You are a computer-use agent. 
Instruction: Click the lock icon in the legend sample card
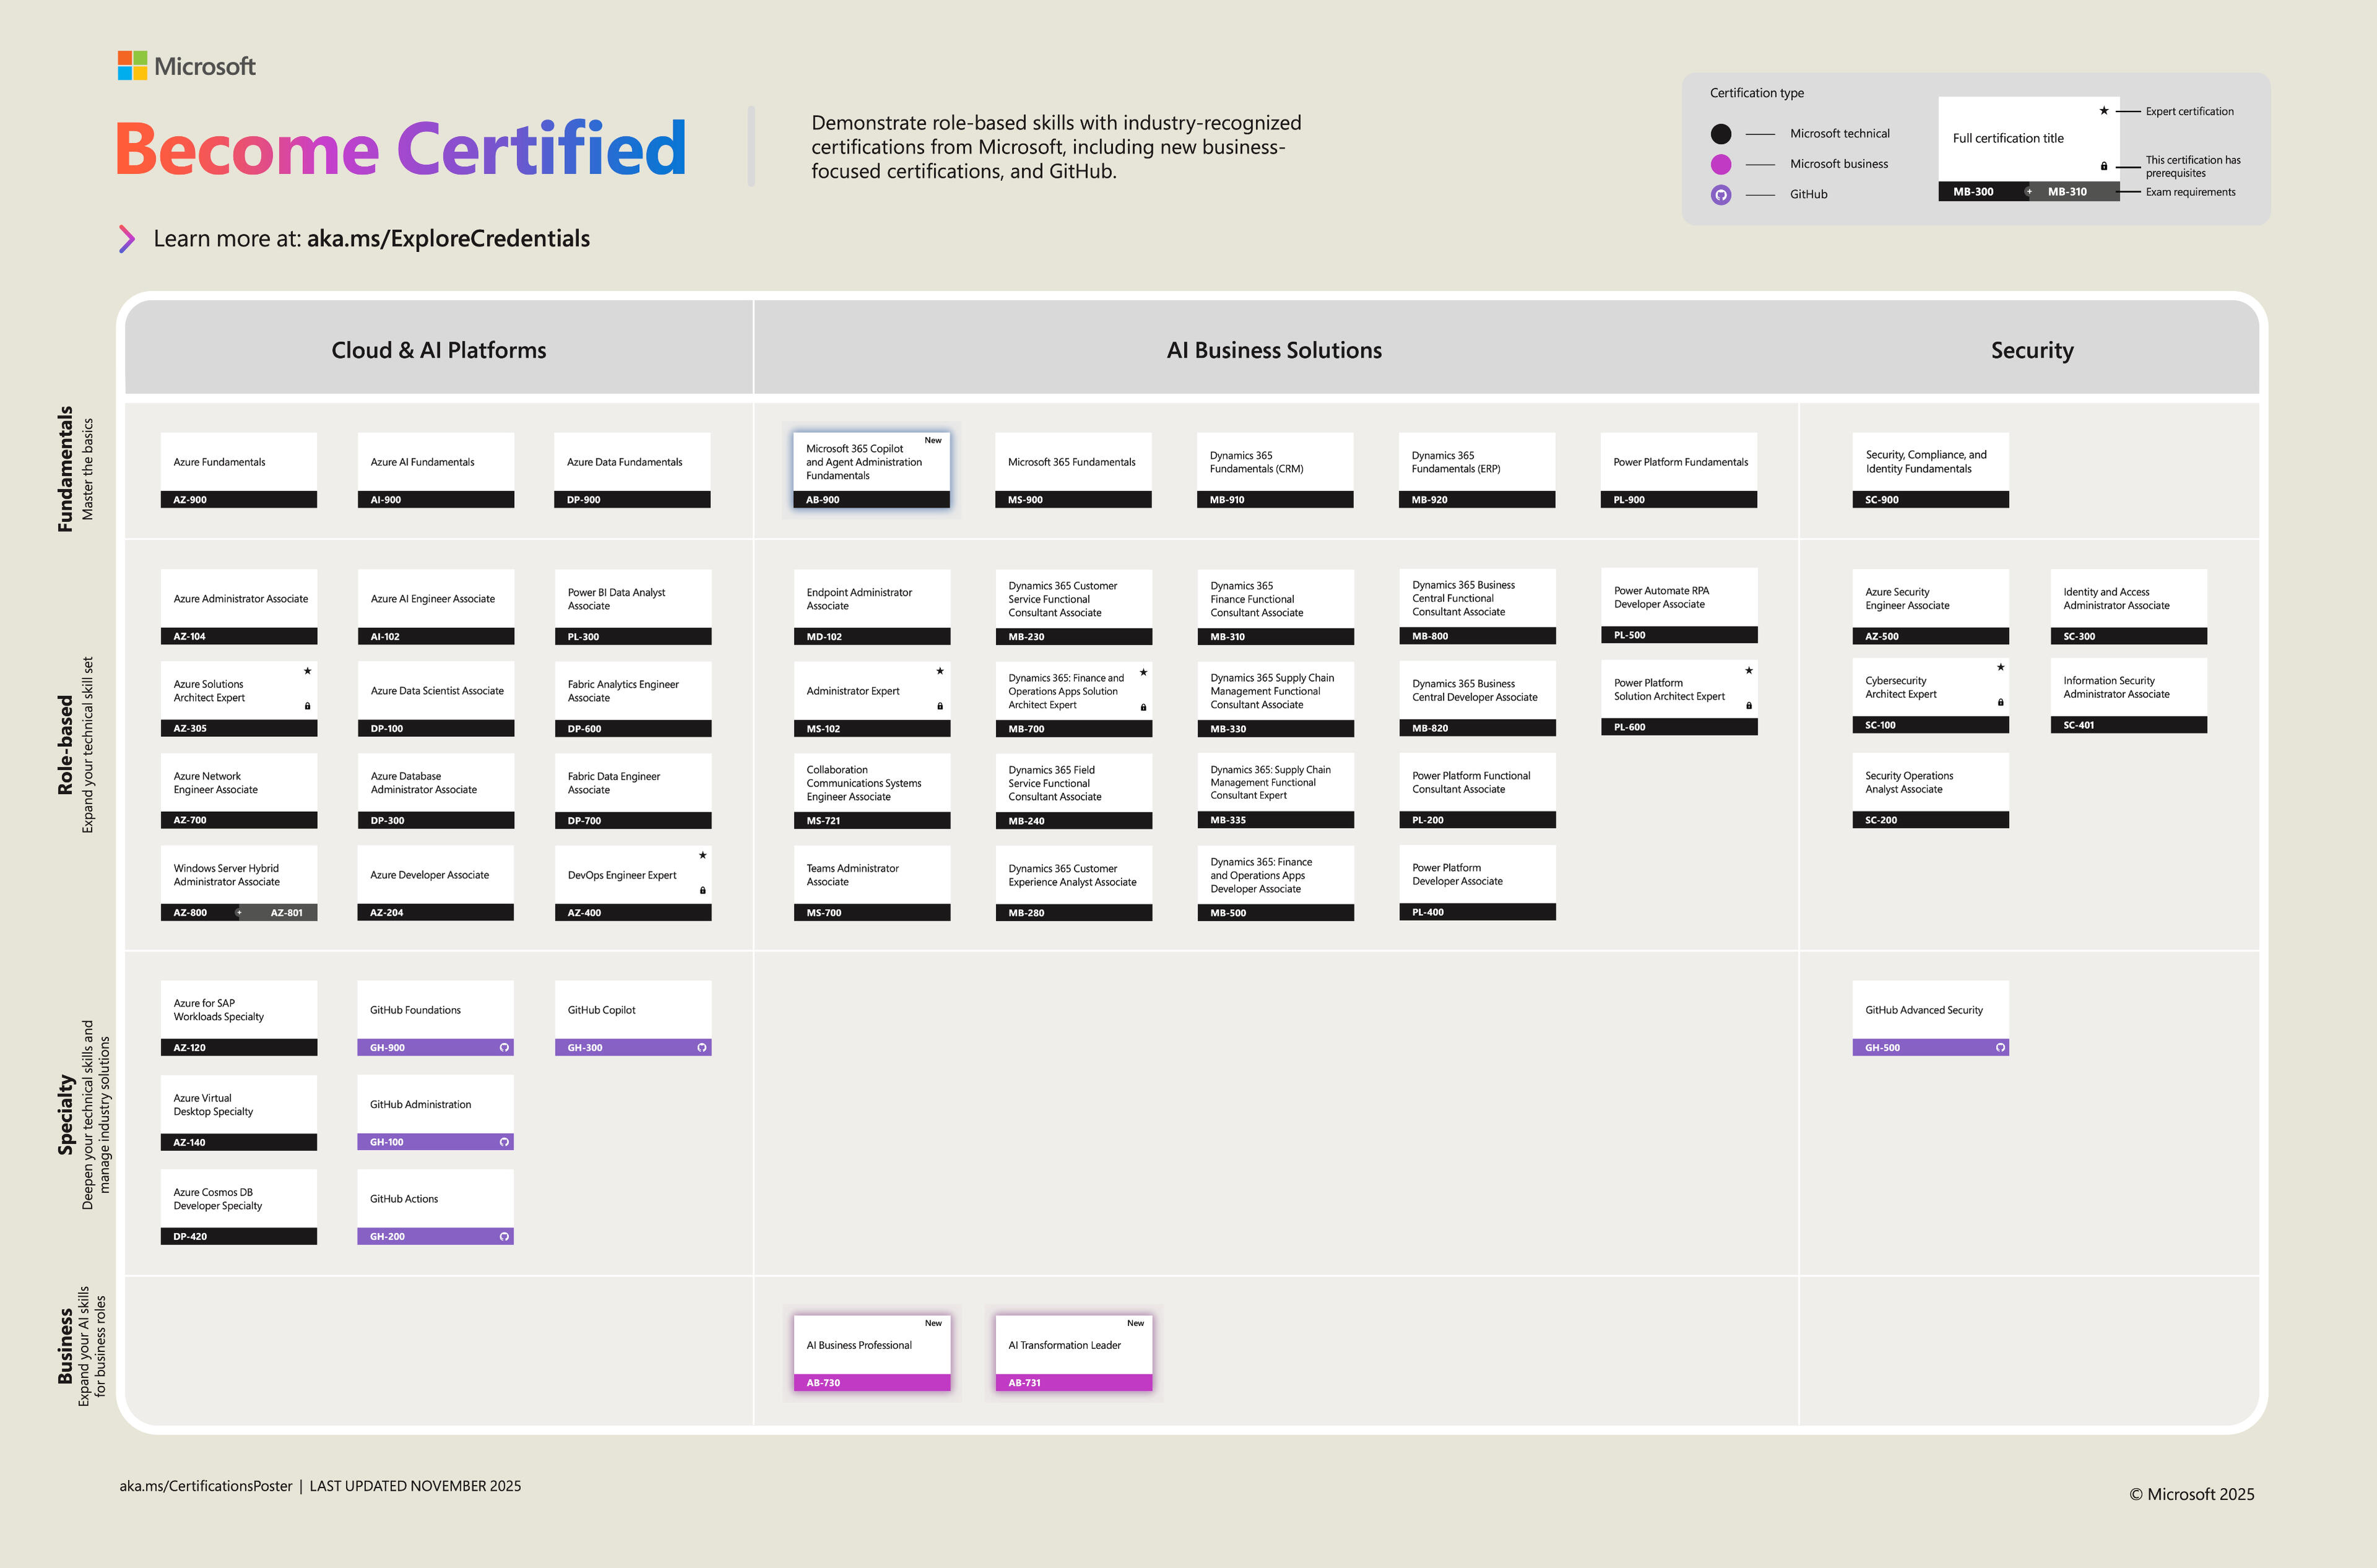(x=2104, y=166)
